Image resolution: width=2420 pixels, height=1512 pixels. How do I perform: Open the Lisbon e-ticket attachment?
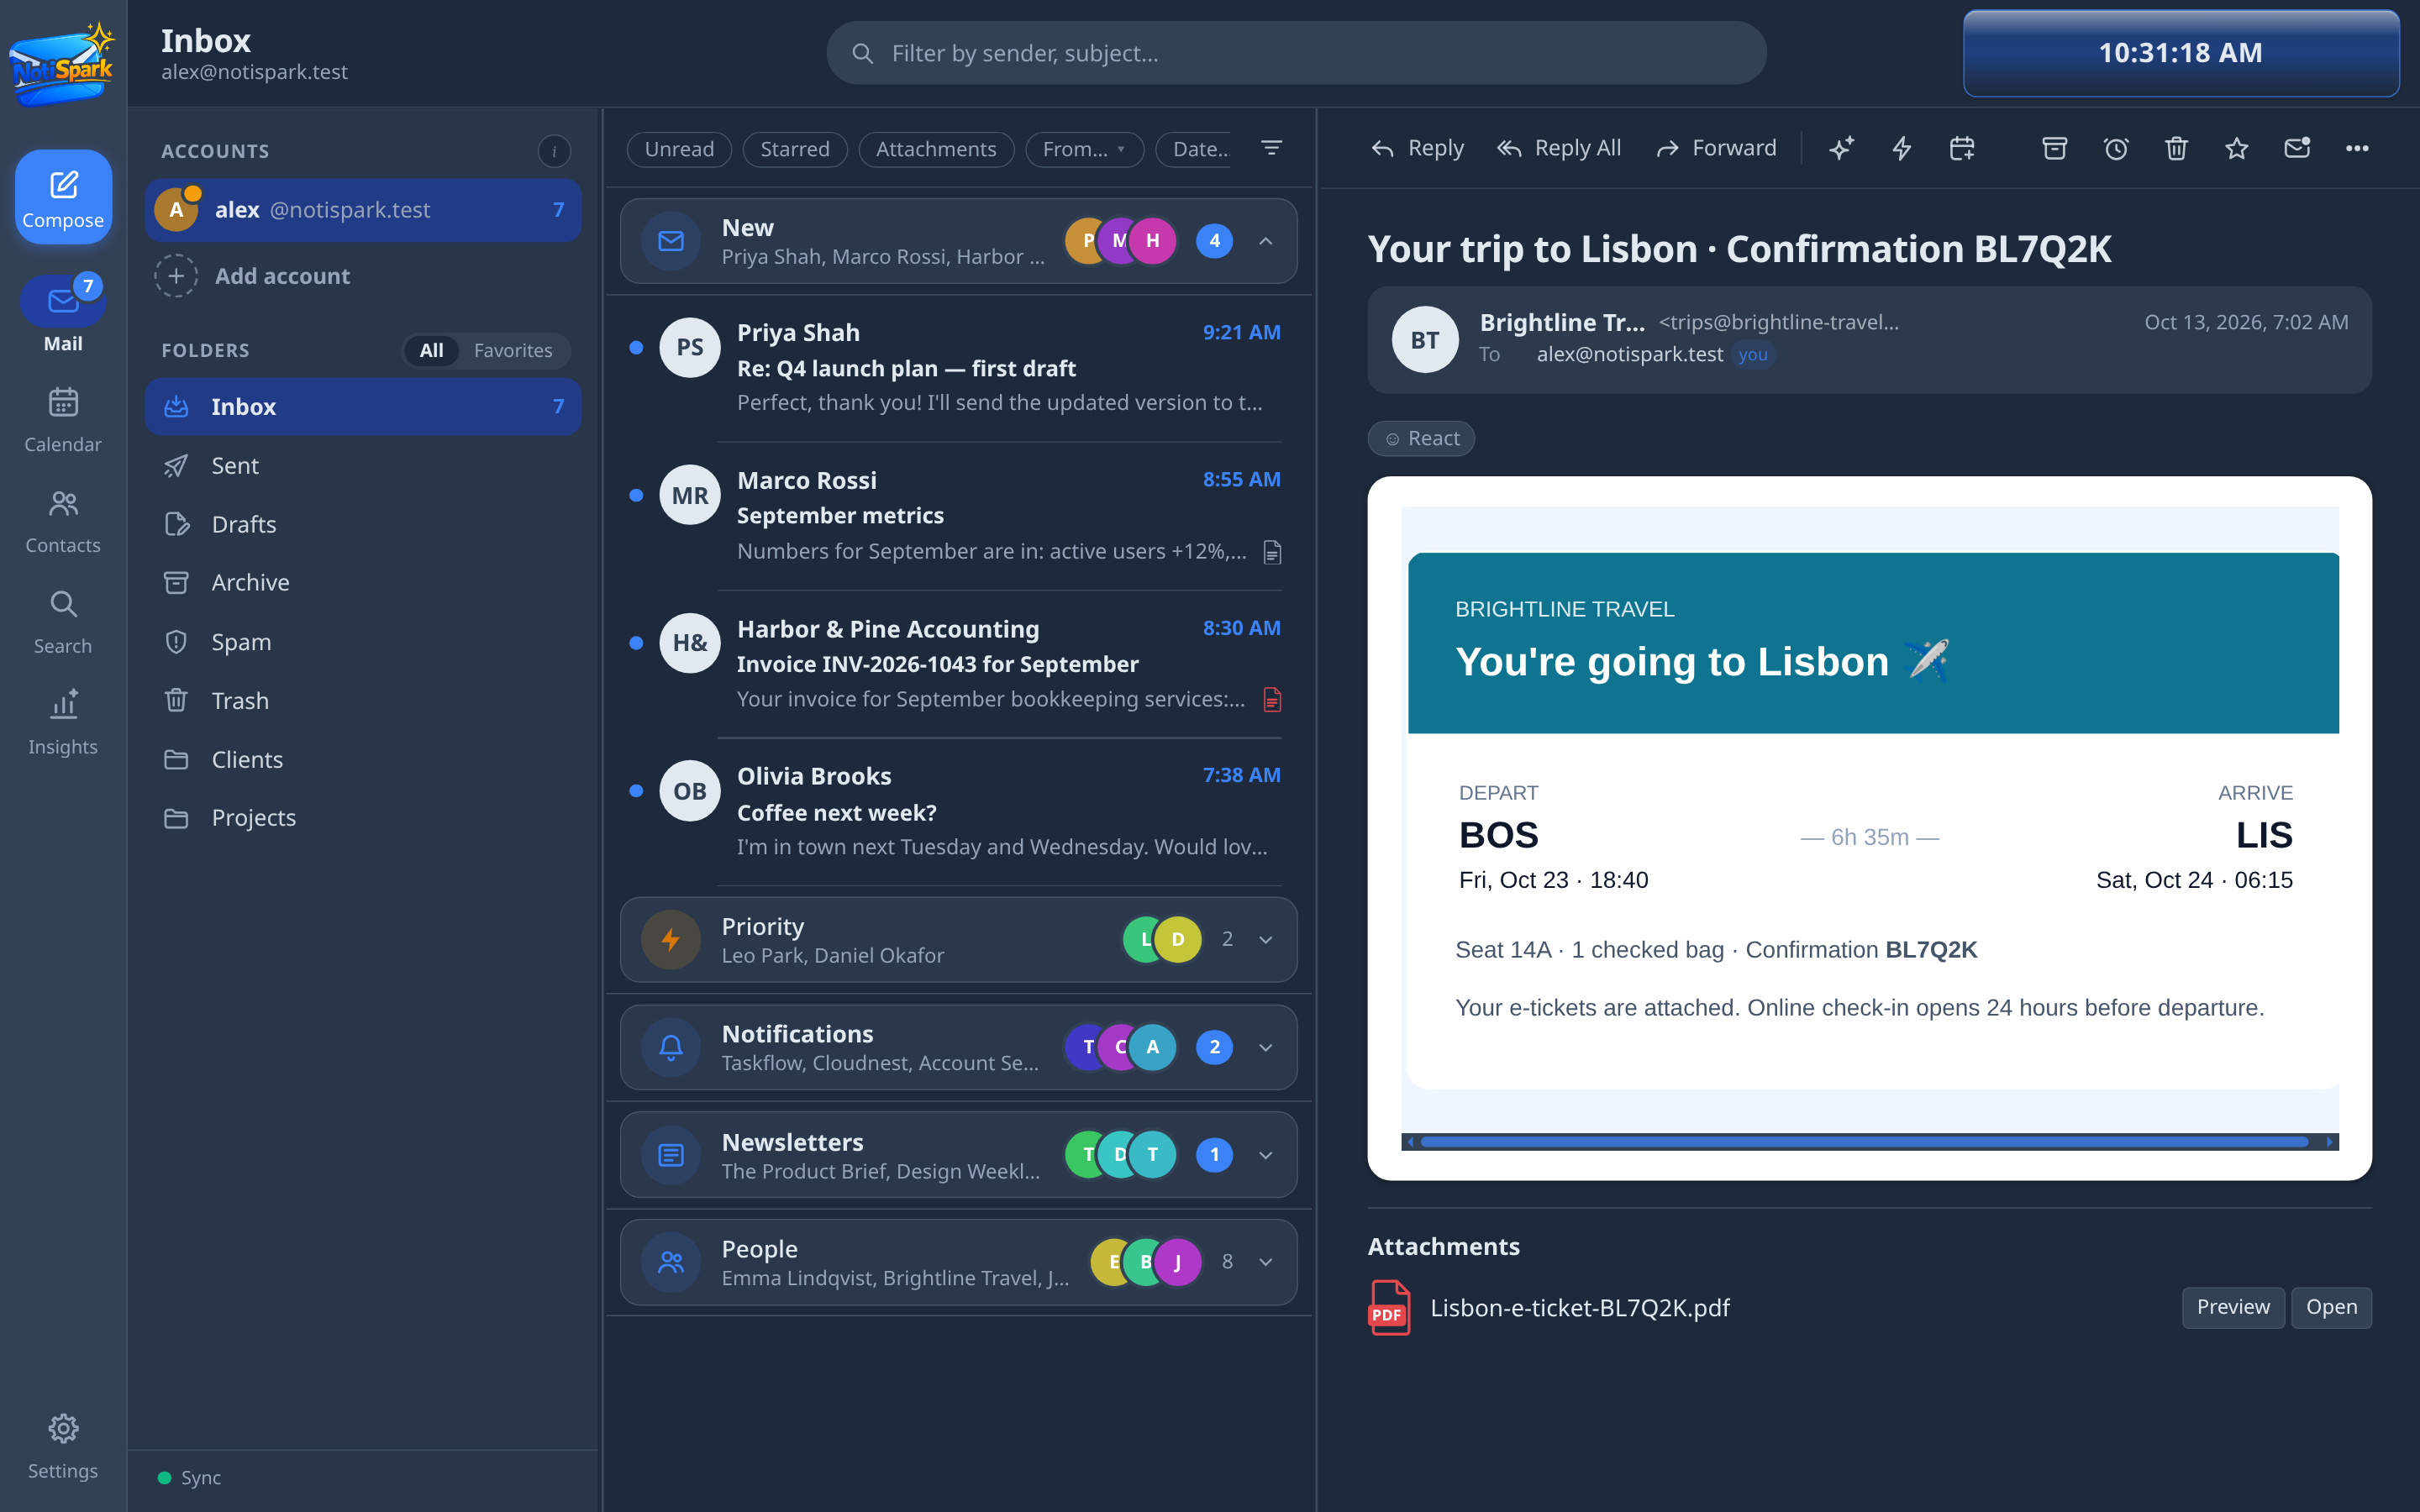coord(2331,1307)
